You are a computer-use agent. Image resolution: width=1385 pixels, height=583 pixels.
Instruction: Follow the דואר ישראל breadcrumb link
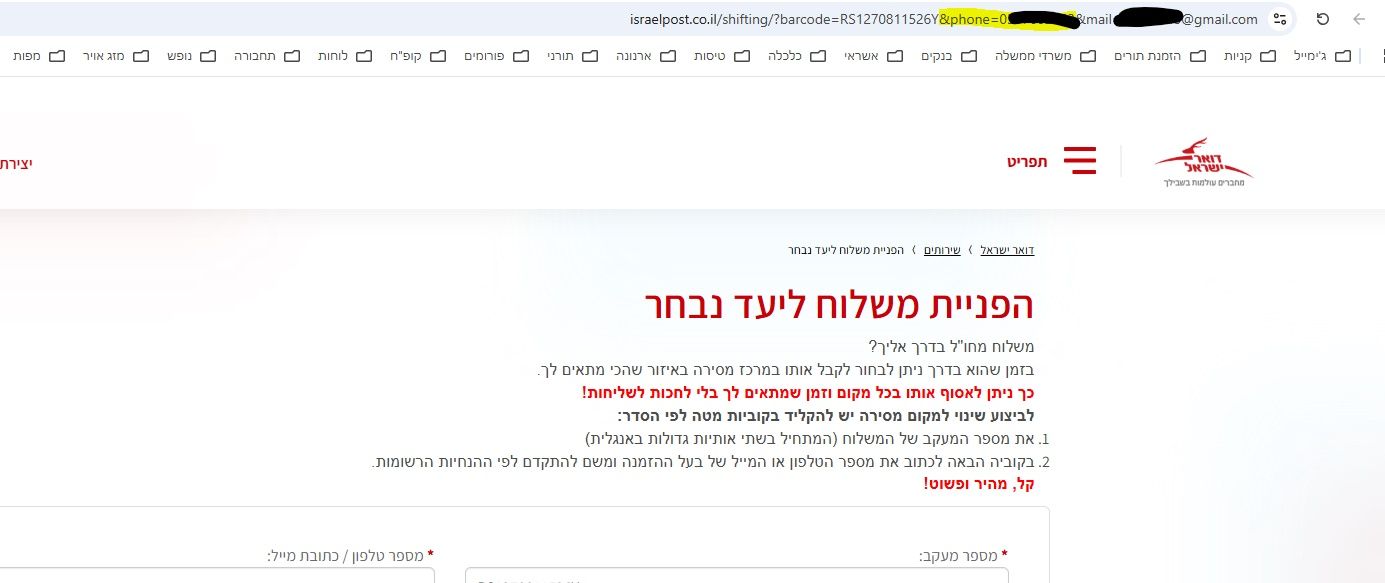(x=1006, y=249)
